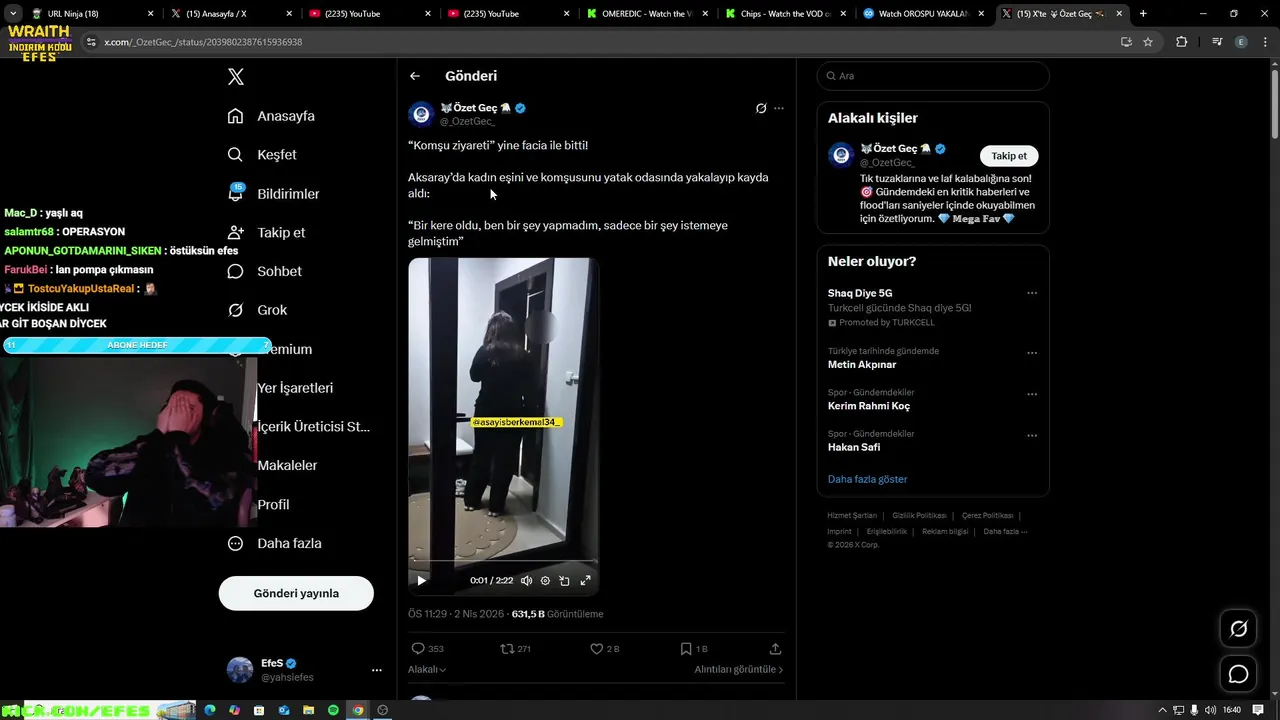
Task: Switch to the Anasayfa / X tab
Action: [x=231, y=14]
